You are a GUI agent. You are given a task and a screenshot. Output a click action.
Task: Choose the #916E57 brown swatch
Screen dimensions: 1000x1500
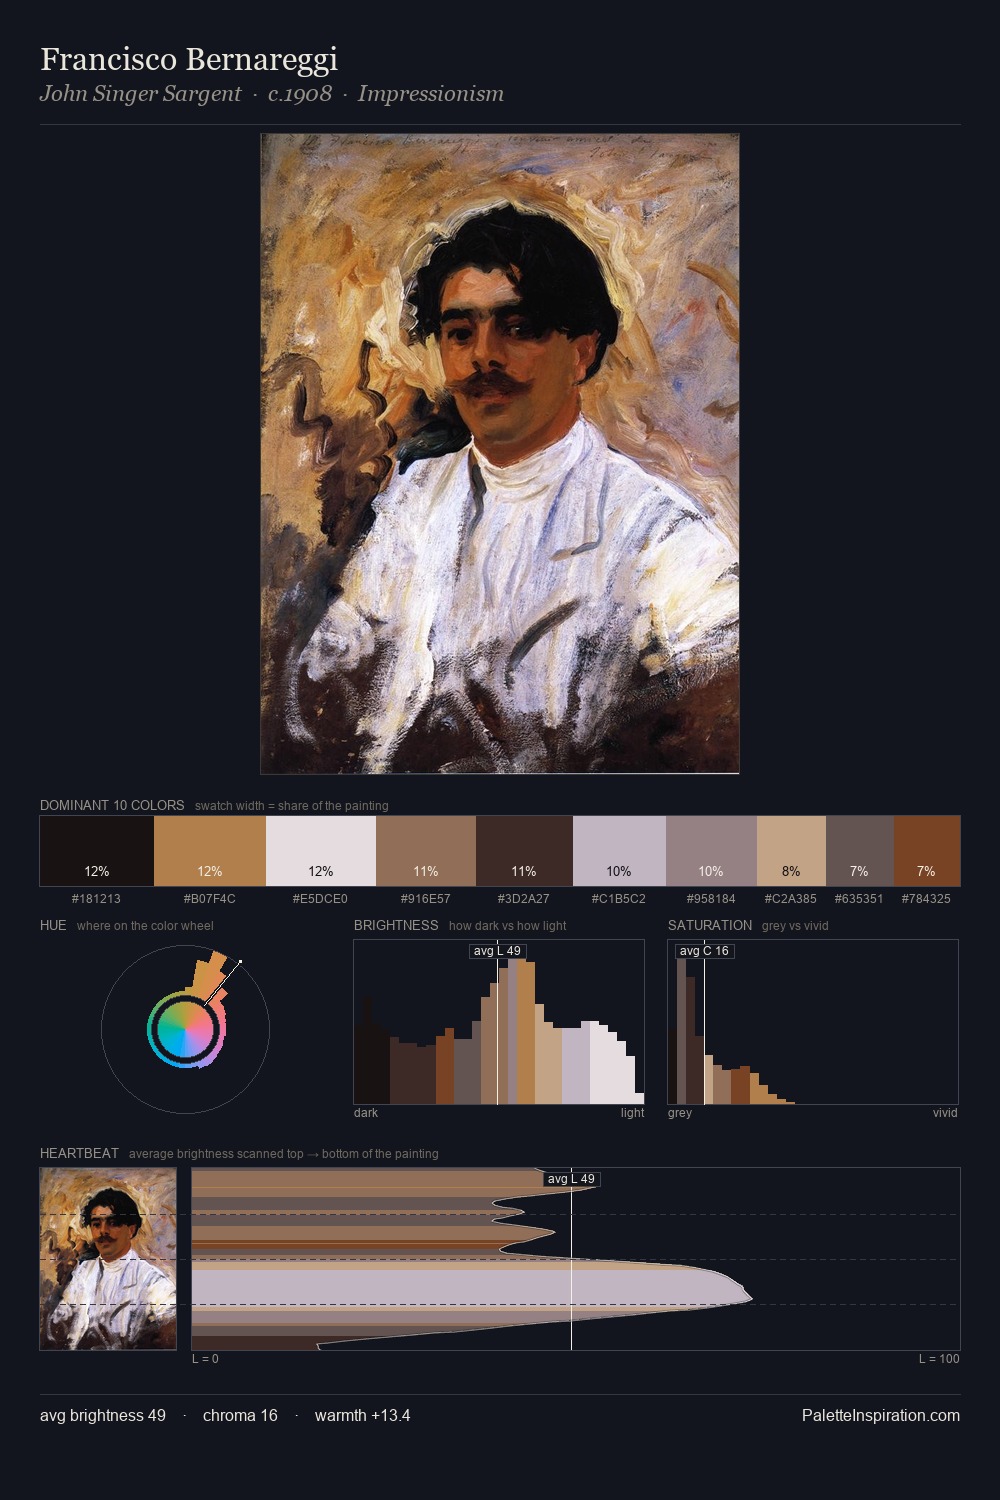click(426, 851)
